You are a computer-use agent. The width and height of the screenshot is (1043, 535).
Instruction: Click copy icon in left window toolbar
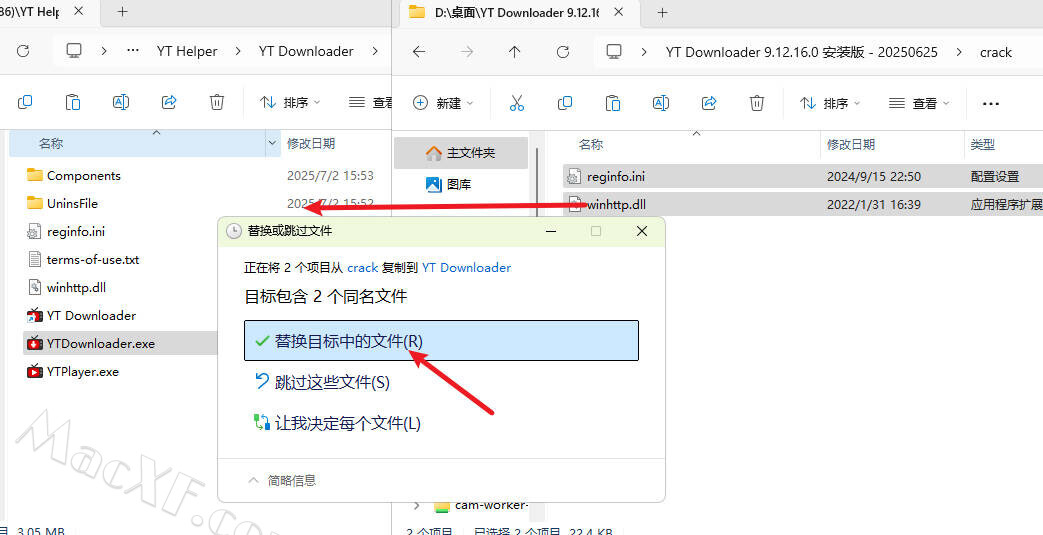pos(25,102)
